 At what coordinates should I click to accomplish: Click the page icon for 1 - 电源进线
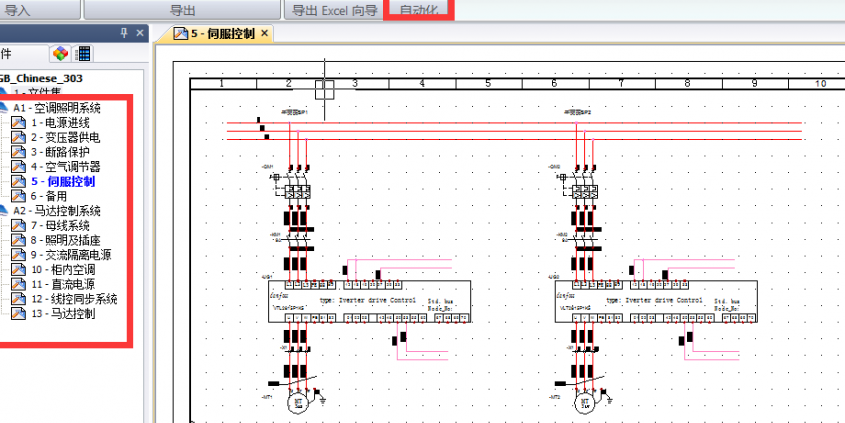(19, 123)
